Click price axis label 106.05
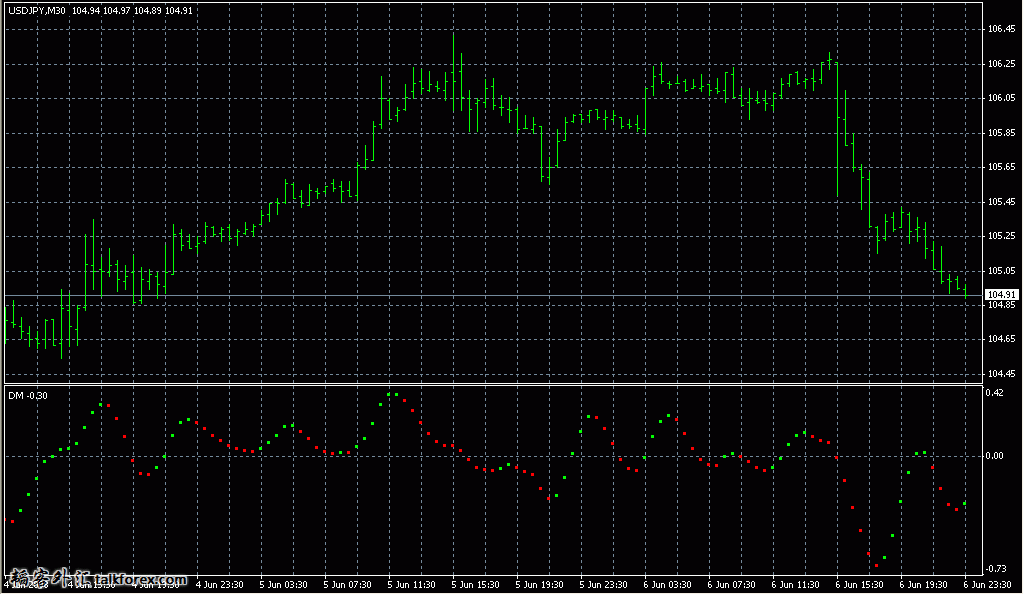The height and width of the screenshot is (594, 1024). 1001,98
